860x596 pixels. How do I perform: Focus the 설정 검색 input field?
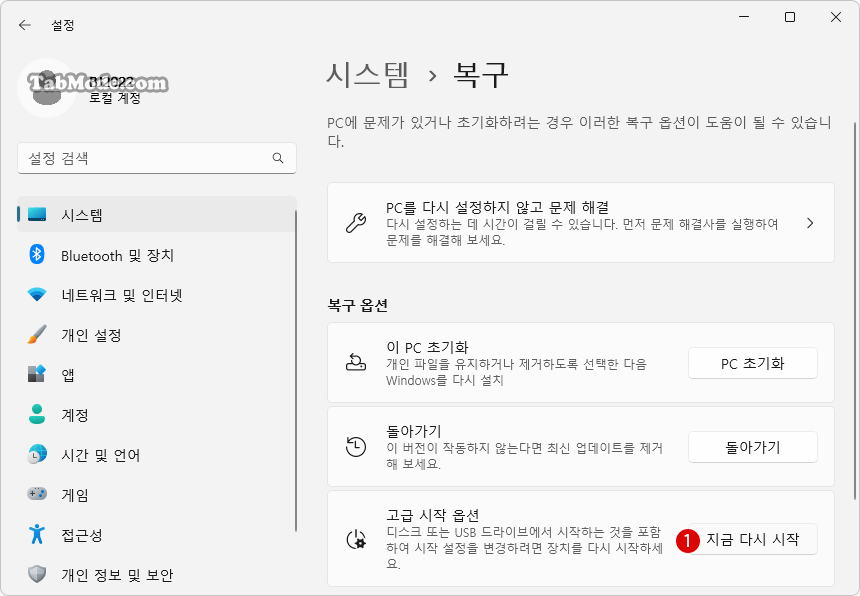[145, 158]
